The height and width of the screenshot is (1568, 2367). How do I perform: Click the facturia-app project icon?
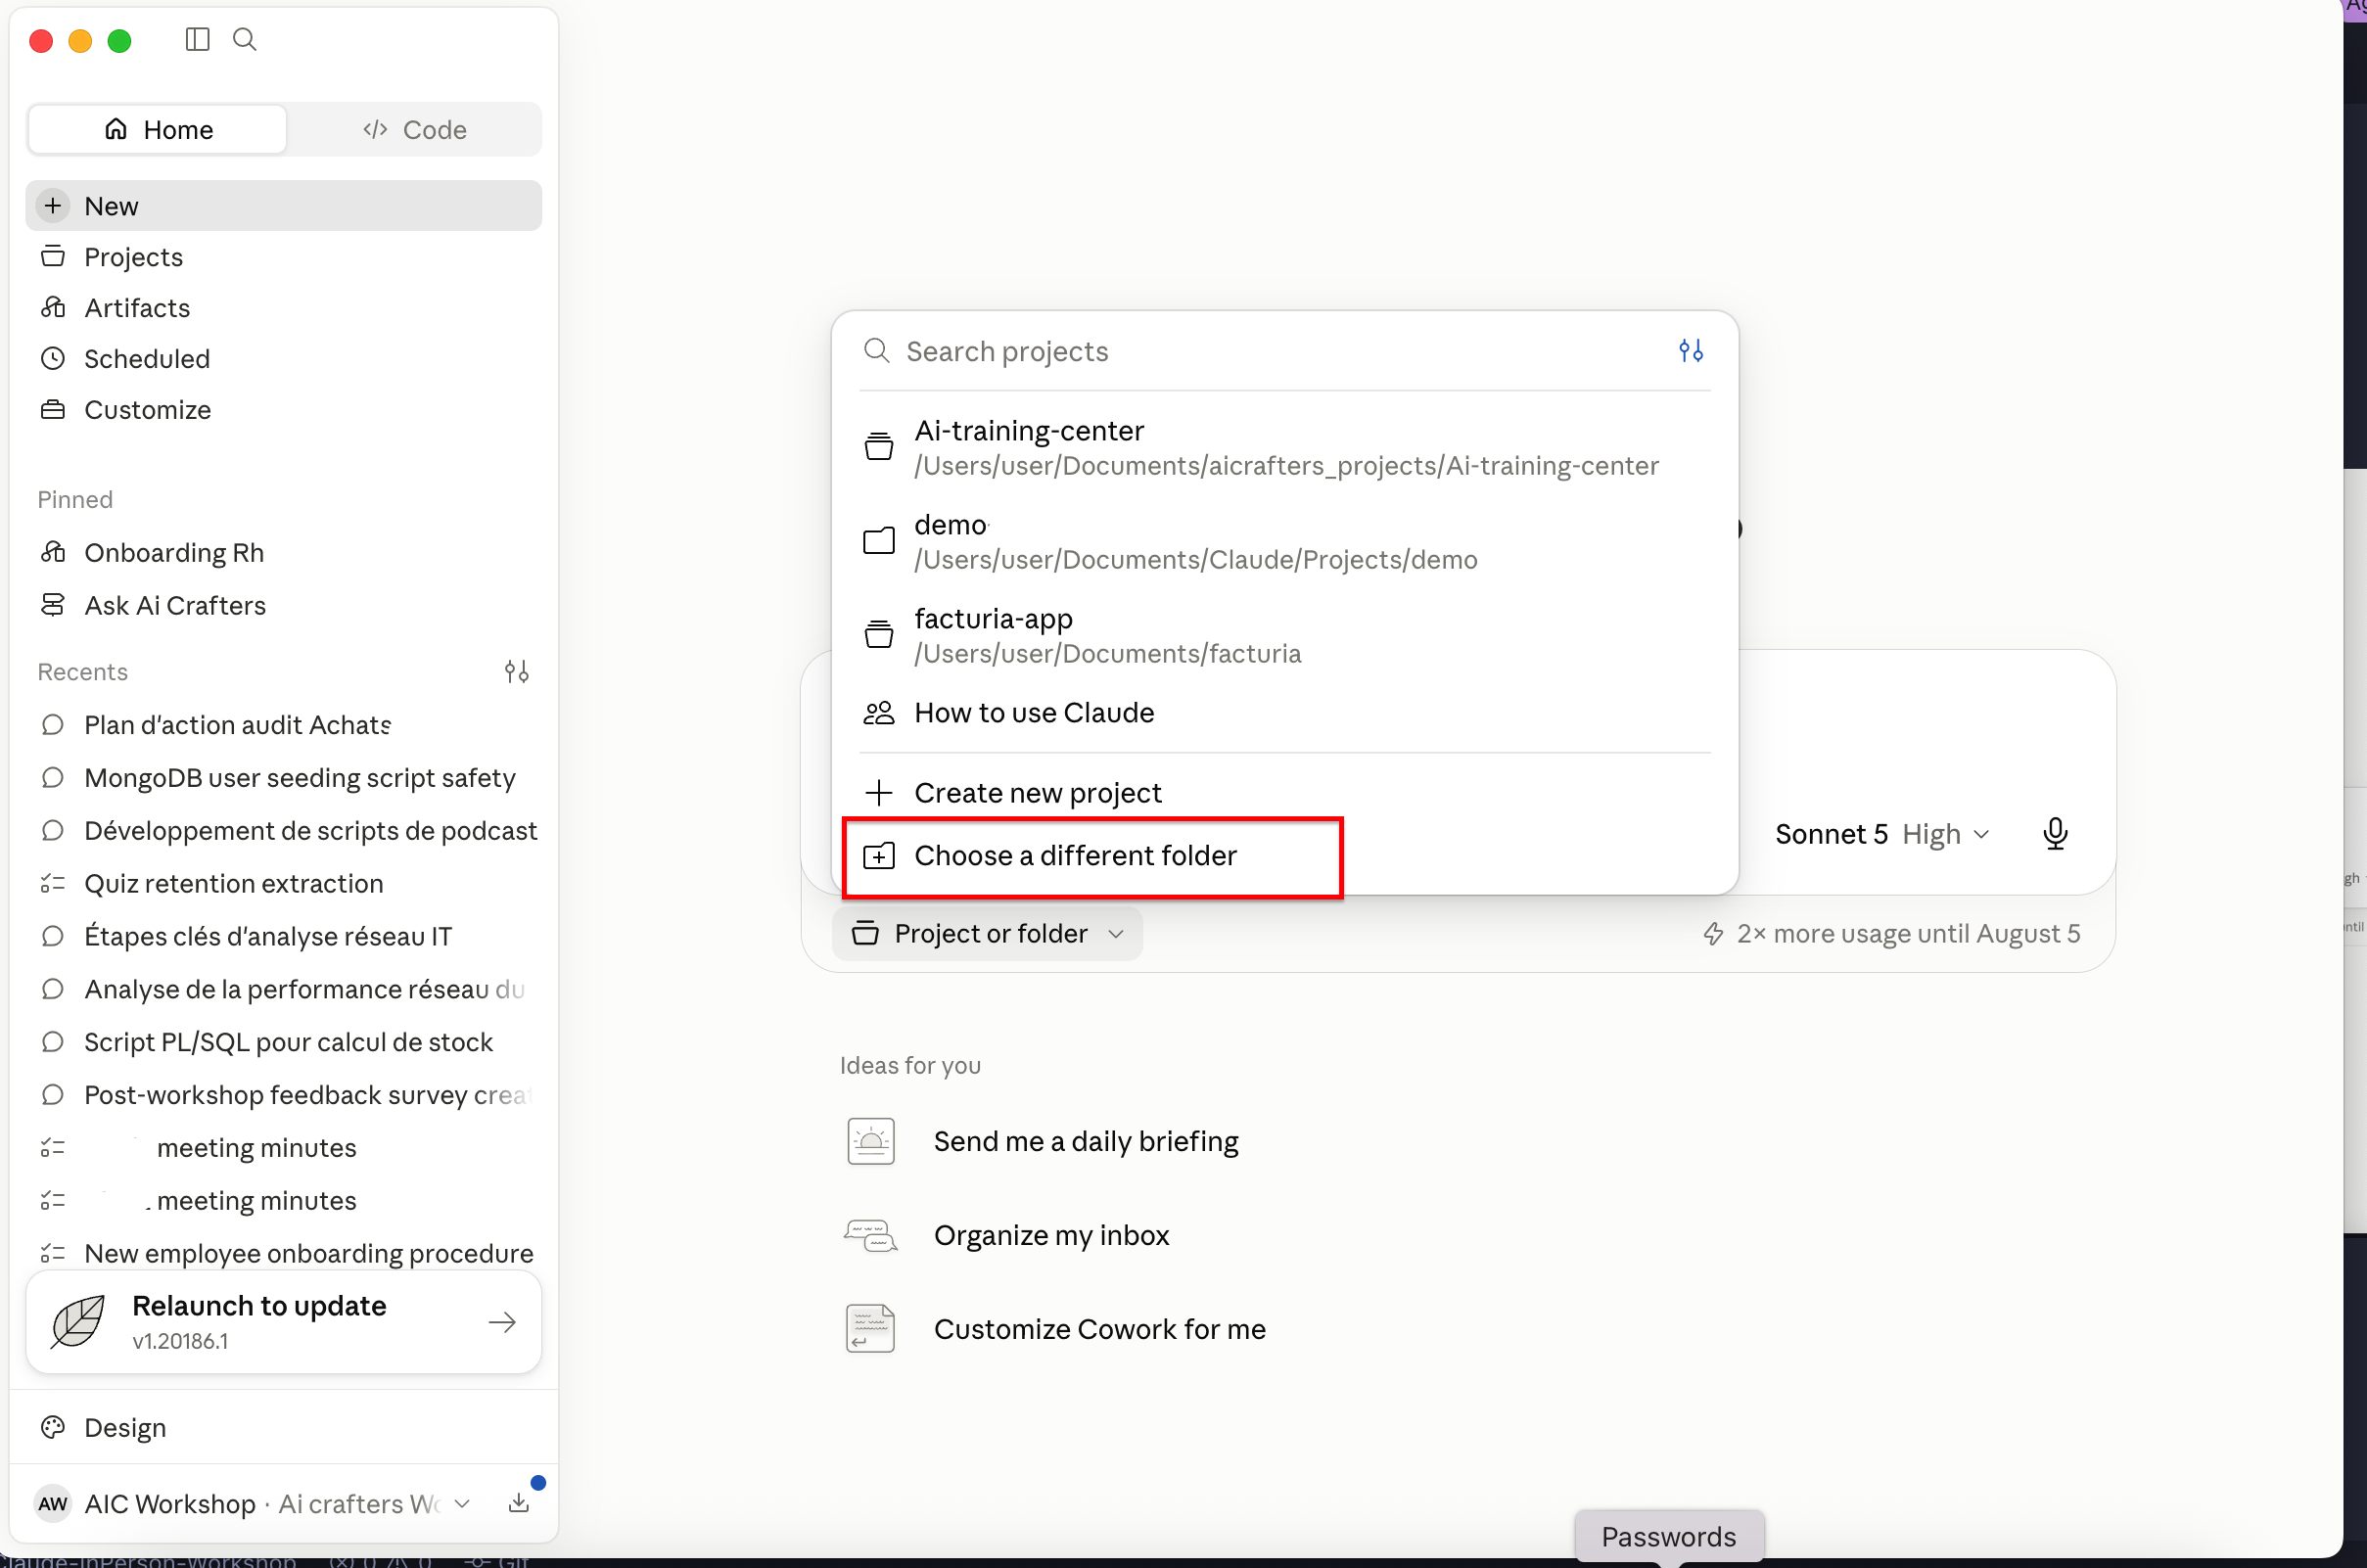click(x=879, y=634)
